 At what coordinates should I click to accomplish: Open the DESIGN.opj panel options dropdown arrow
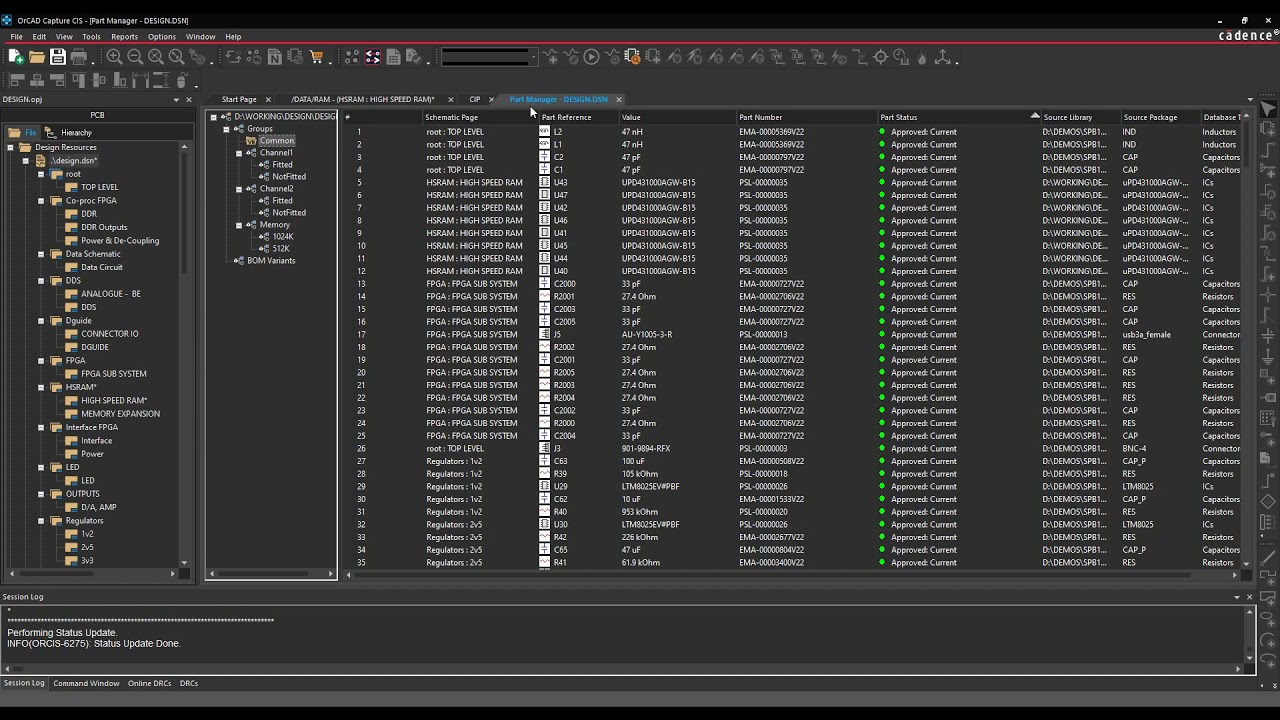[176, 99]
